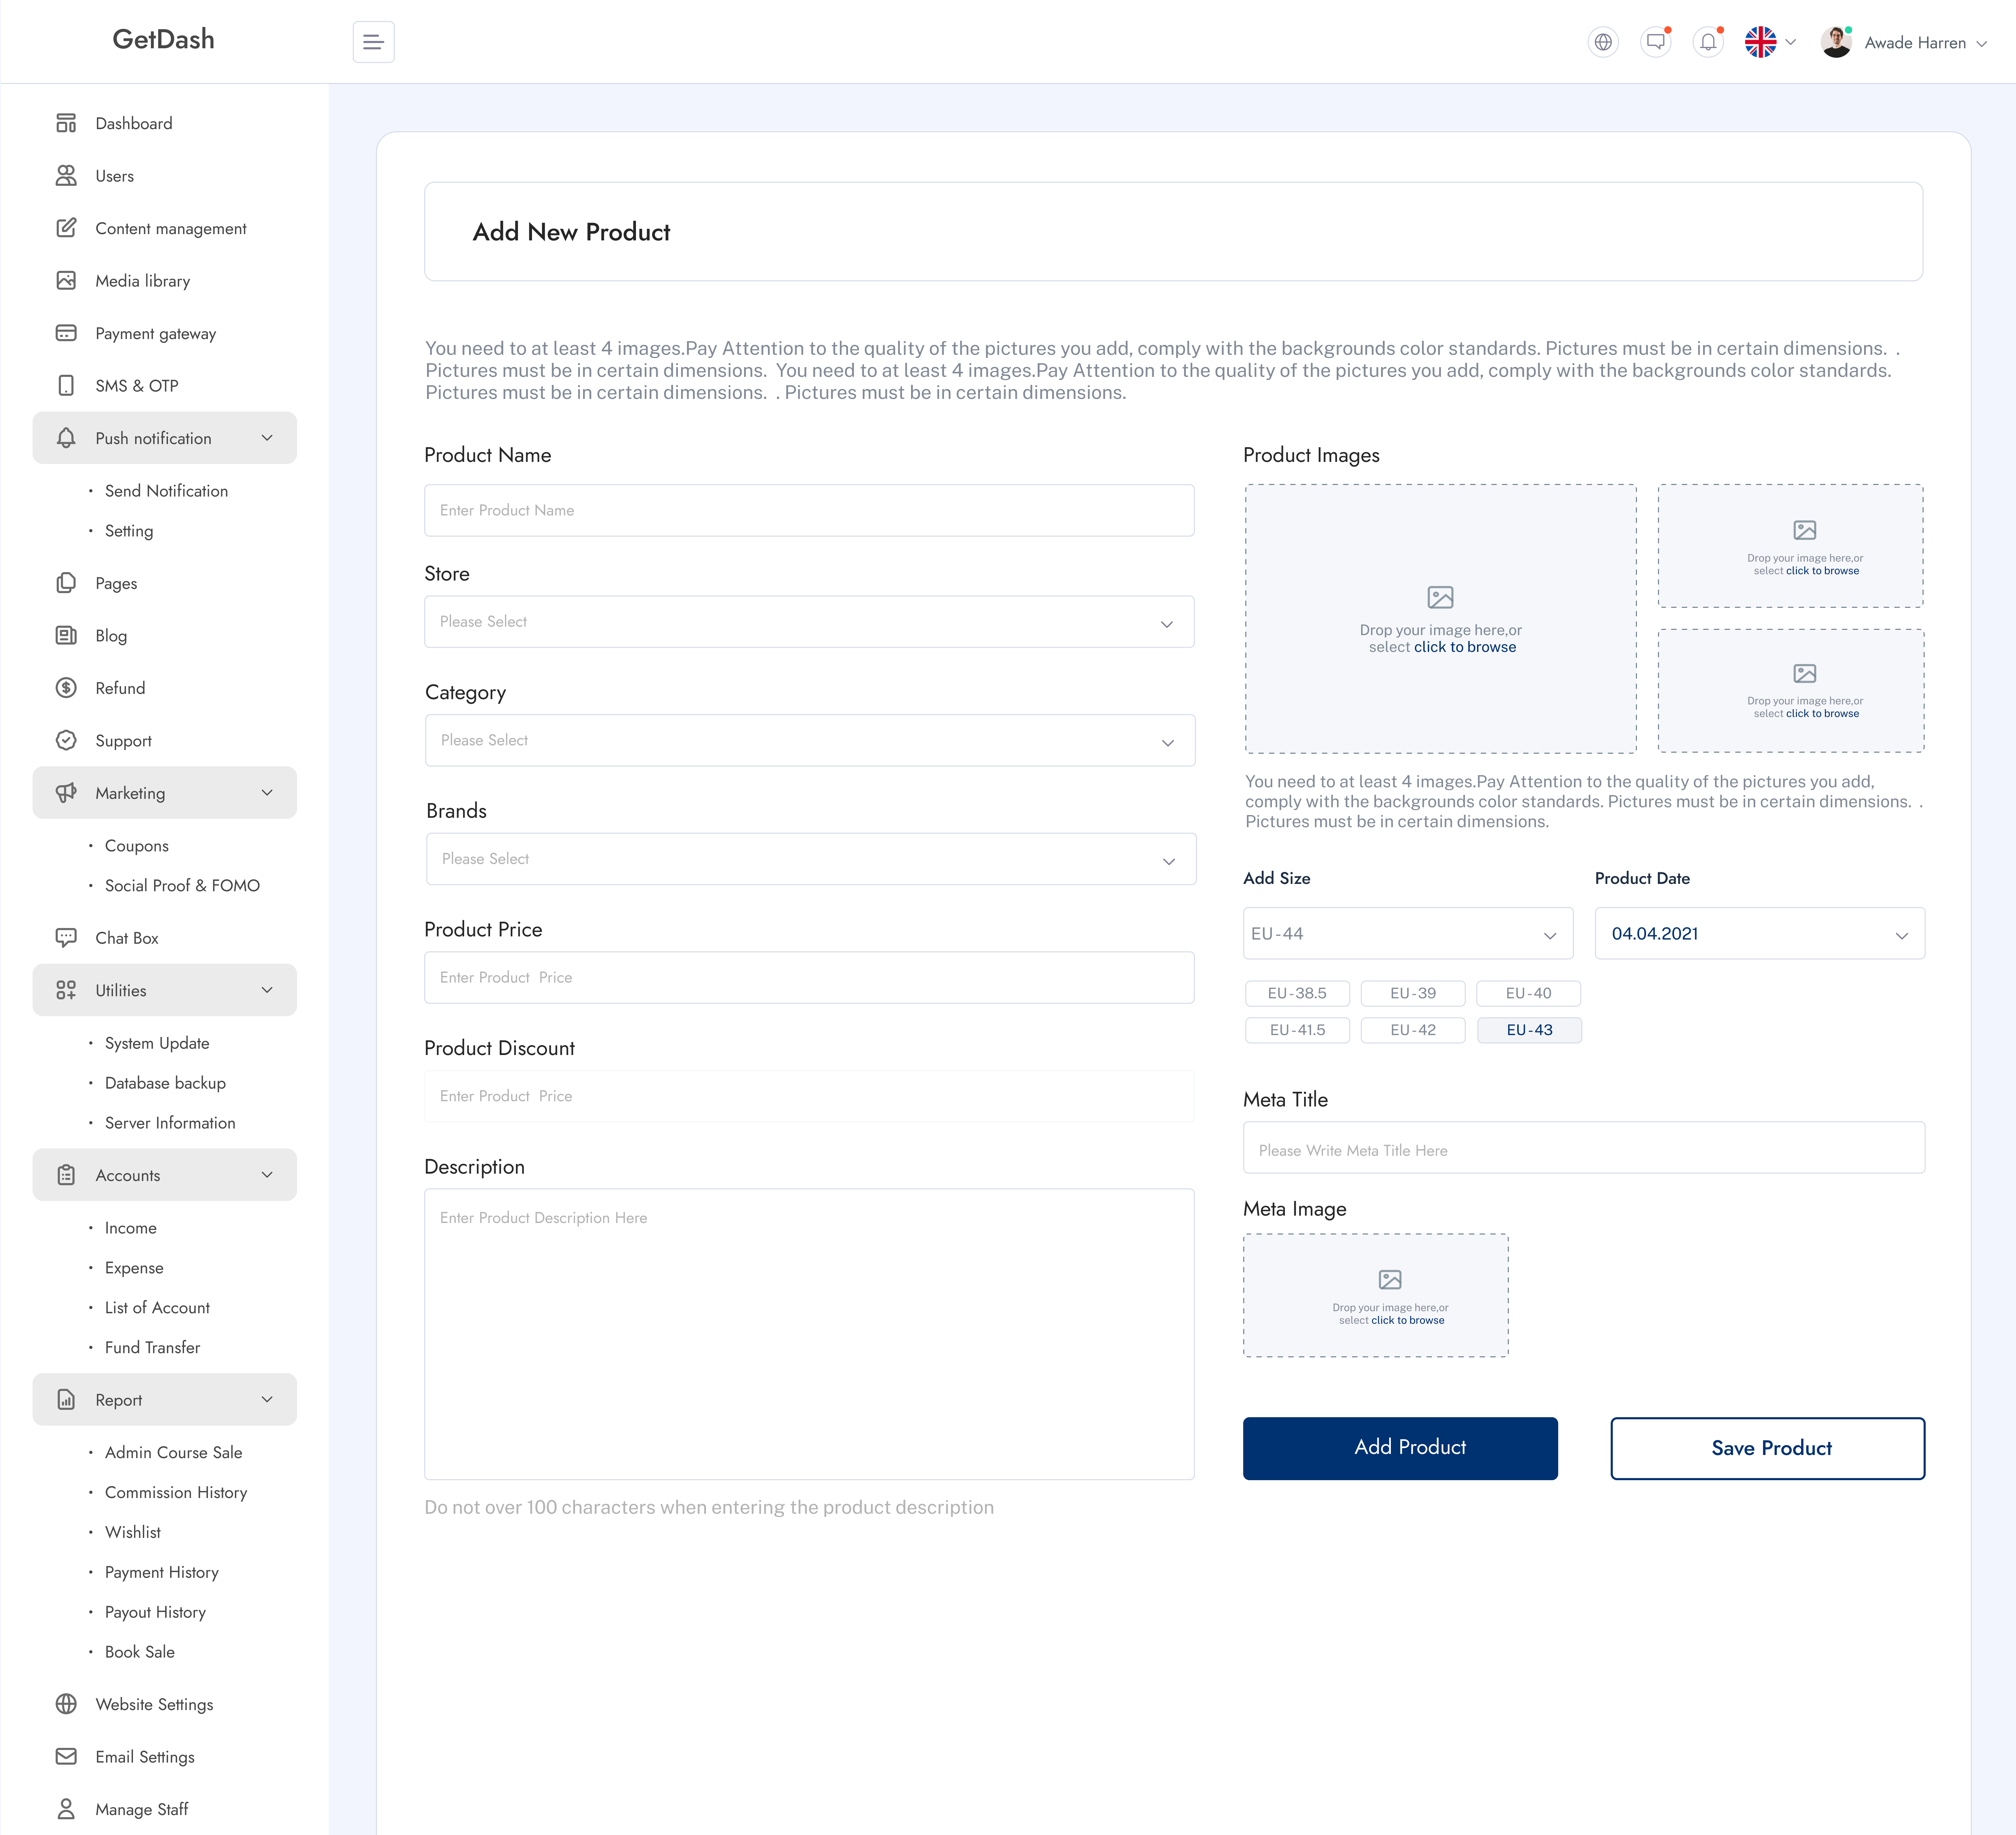The image size is (2016, 1835).
Task: Click the Add Product button
Action: (1400, 1448)
